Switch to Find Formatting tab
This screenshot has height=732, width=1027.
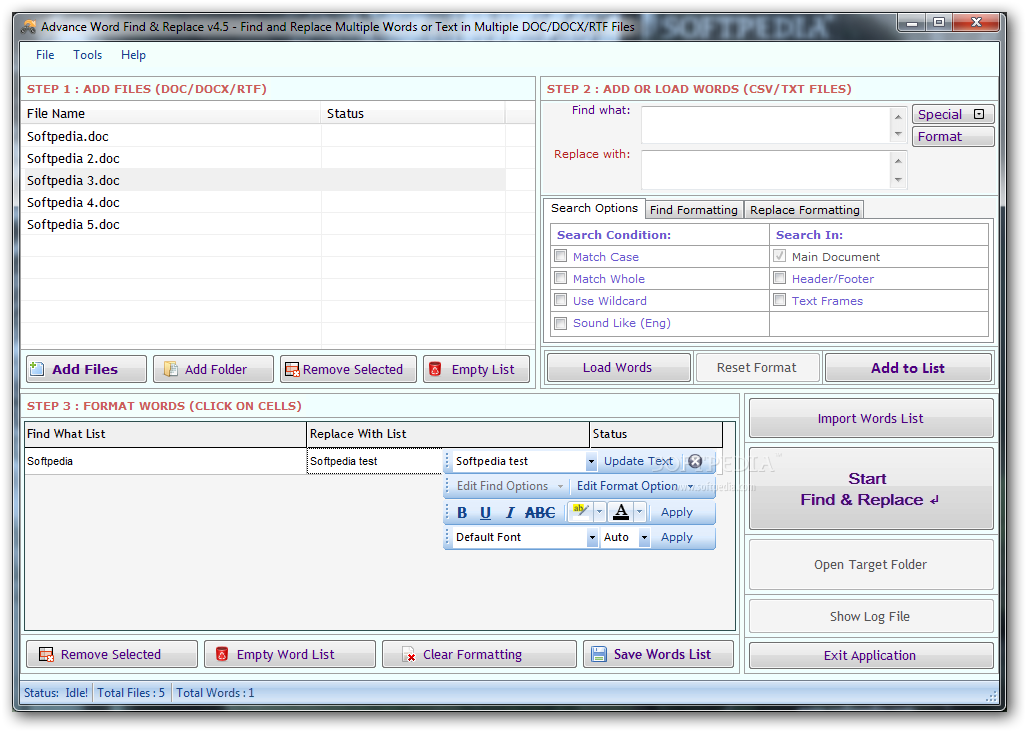(694, 210)
